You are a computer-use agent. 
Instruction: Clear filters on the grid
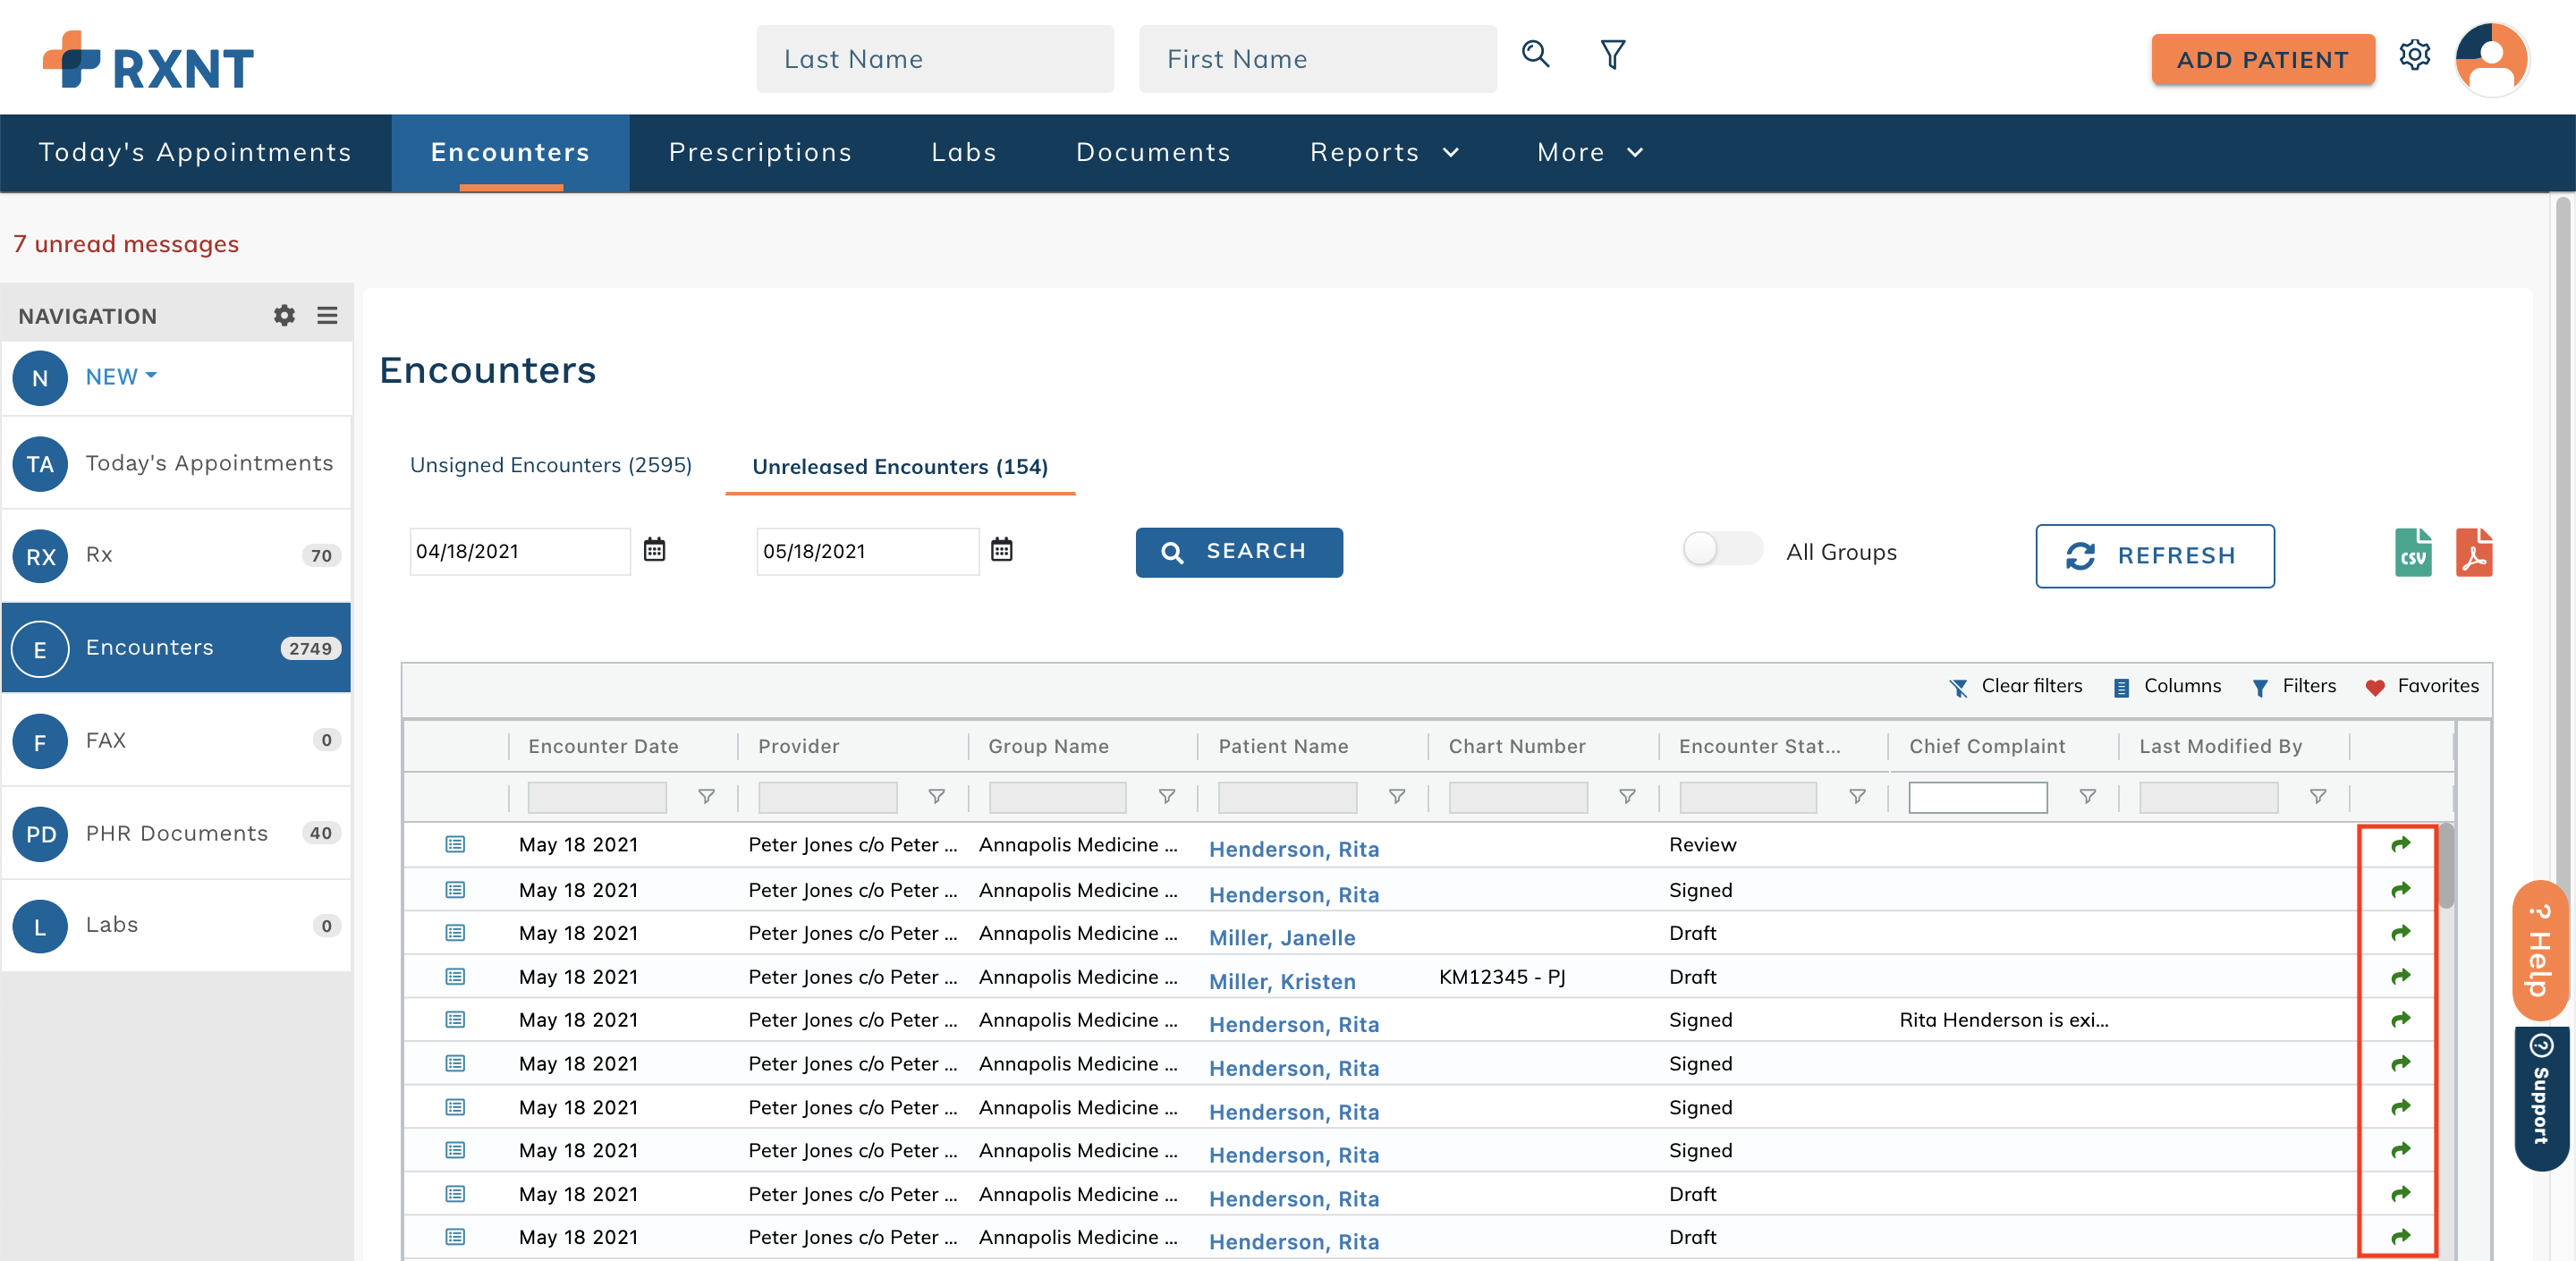point(2015,687)
